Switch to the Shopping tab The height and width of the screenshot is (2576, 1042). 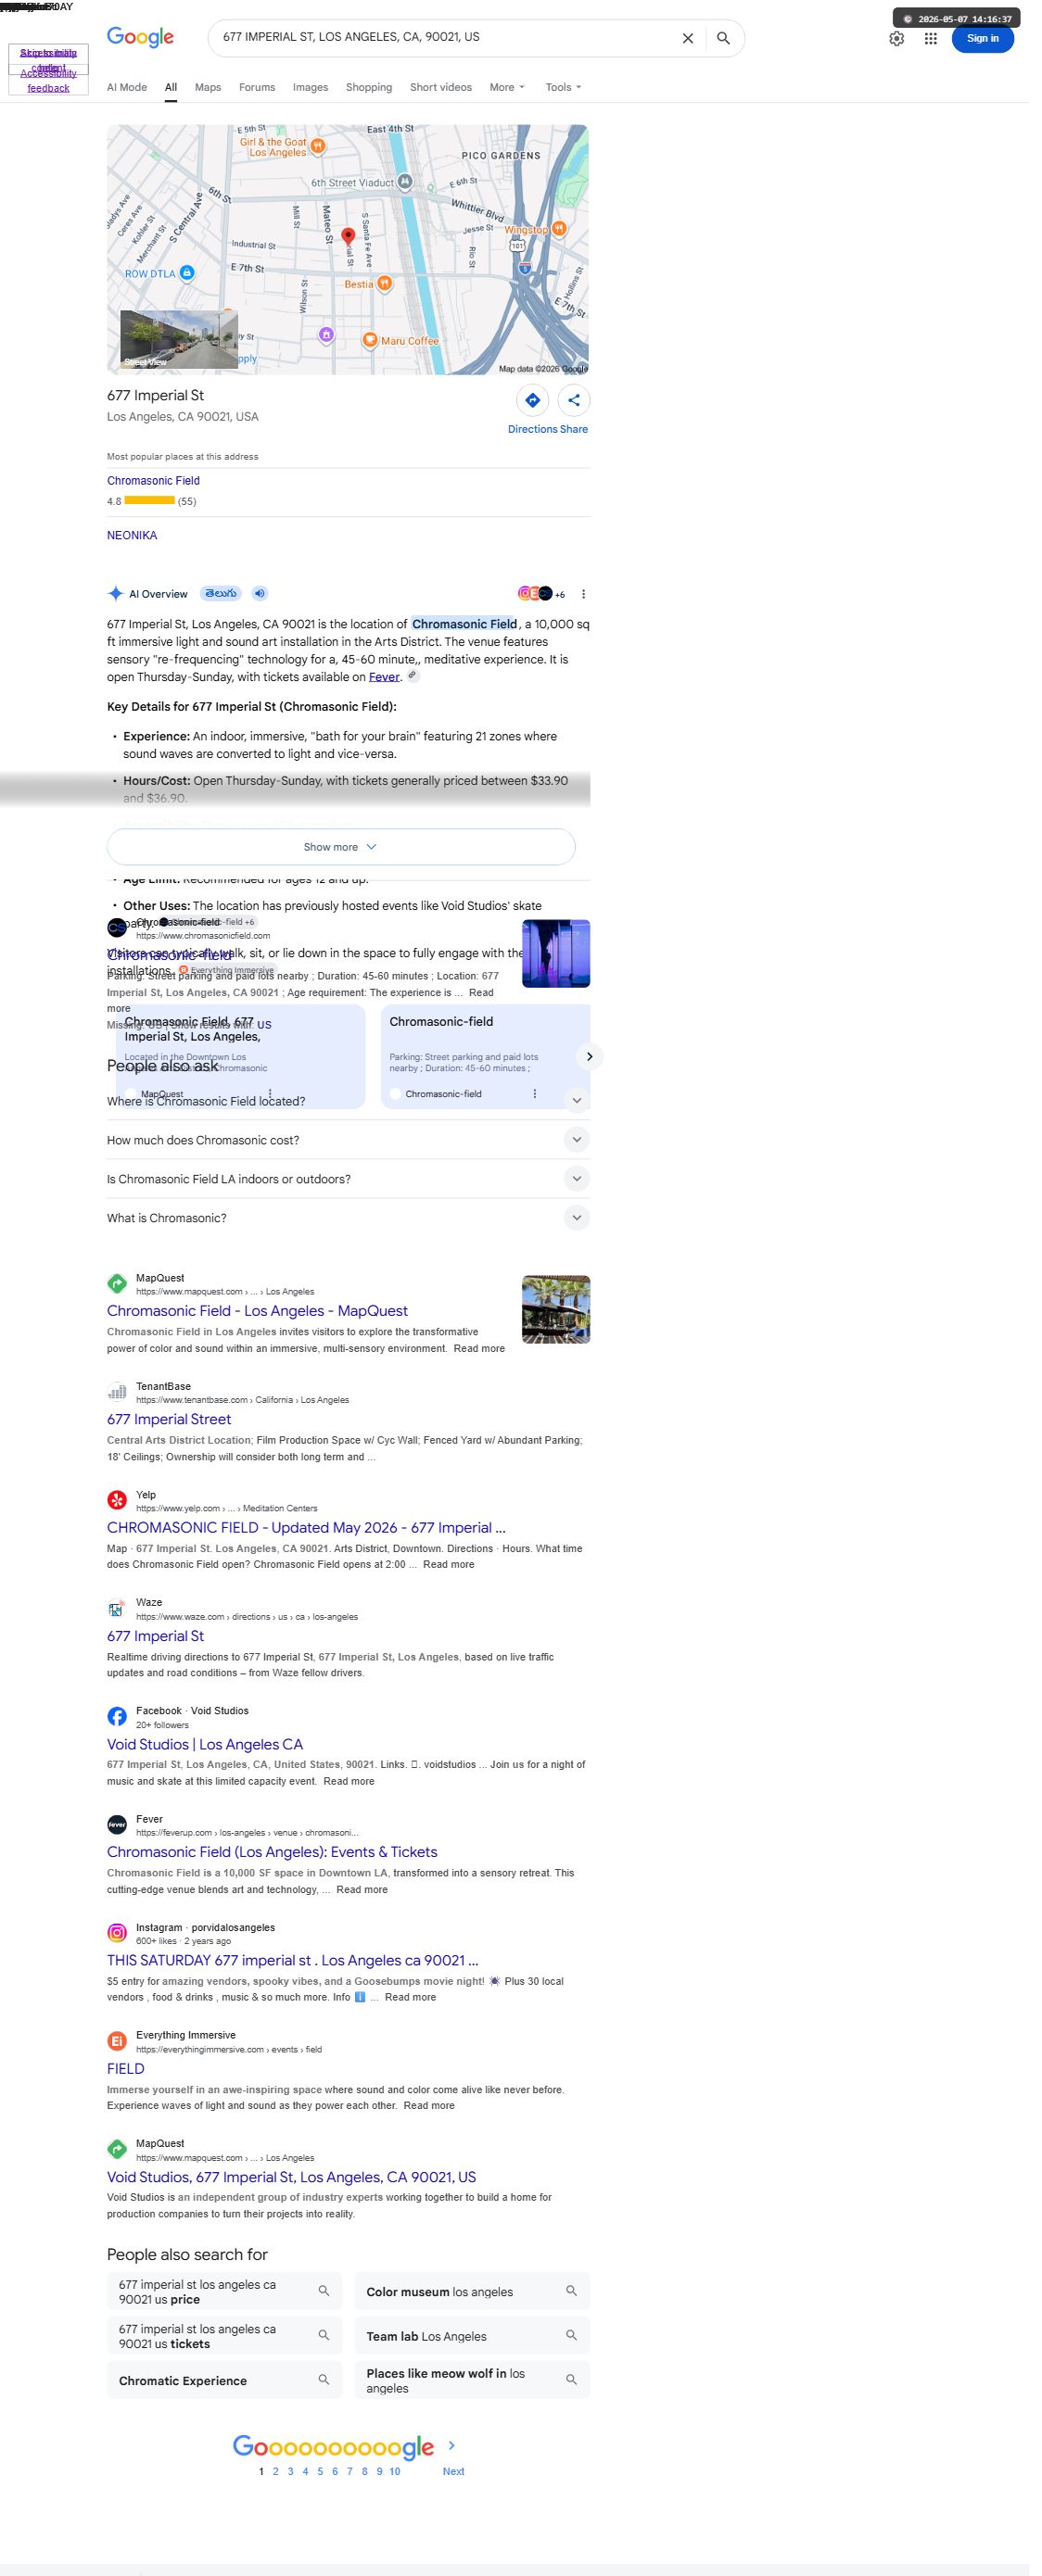(369, 88)
